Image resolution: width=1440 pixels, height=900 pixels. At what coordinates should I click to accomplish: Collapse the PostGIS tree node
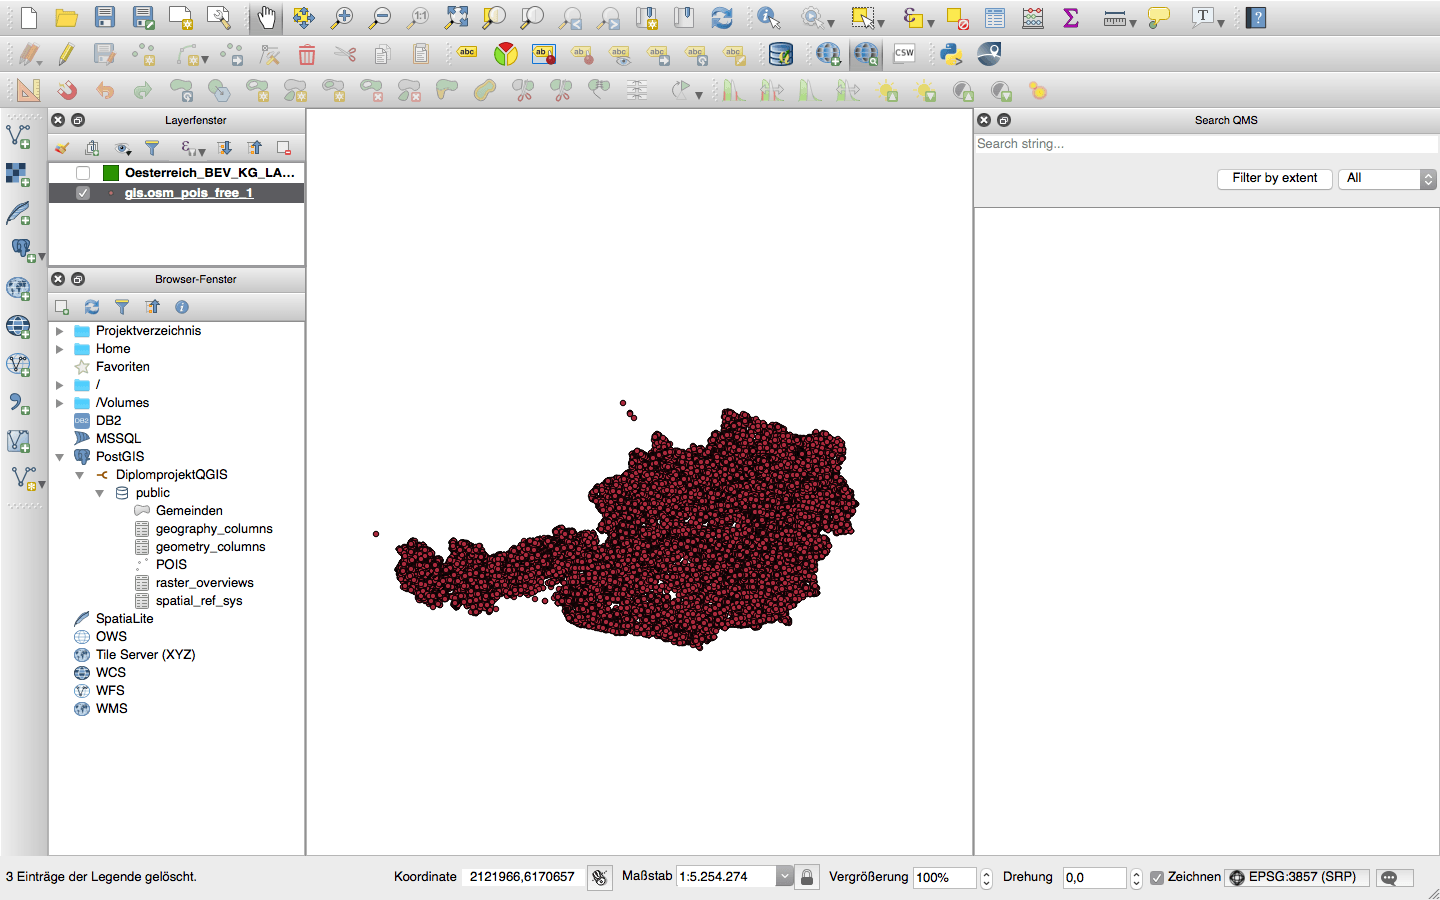60,457
